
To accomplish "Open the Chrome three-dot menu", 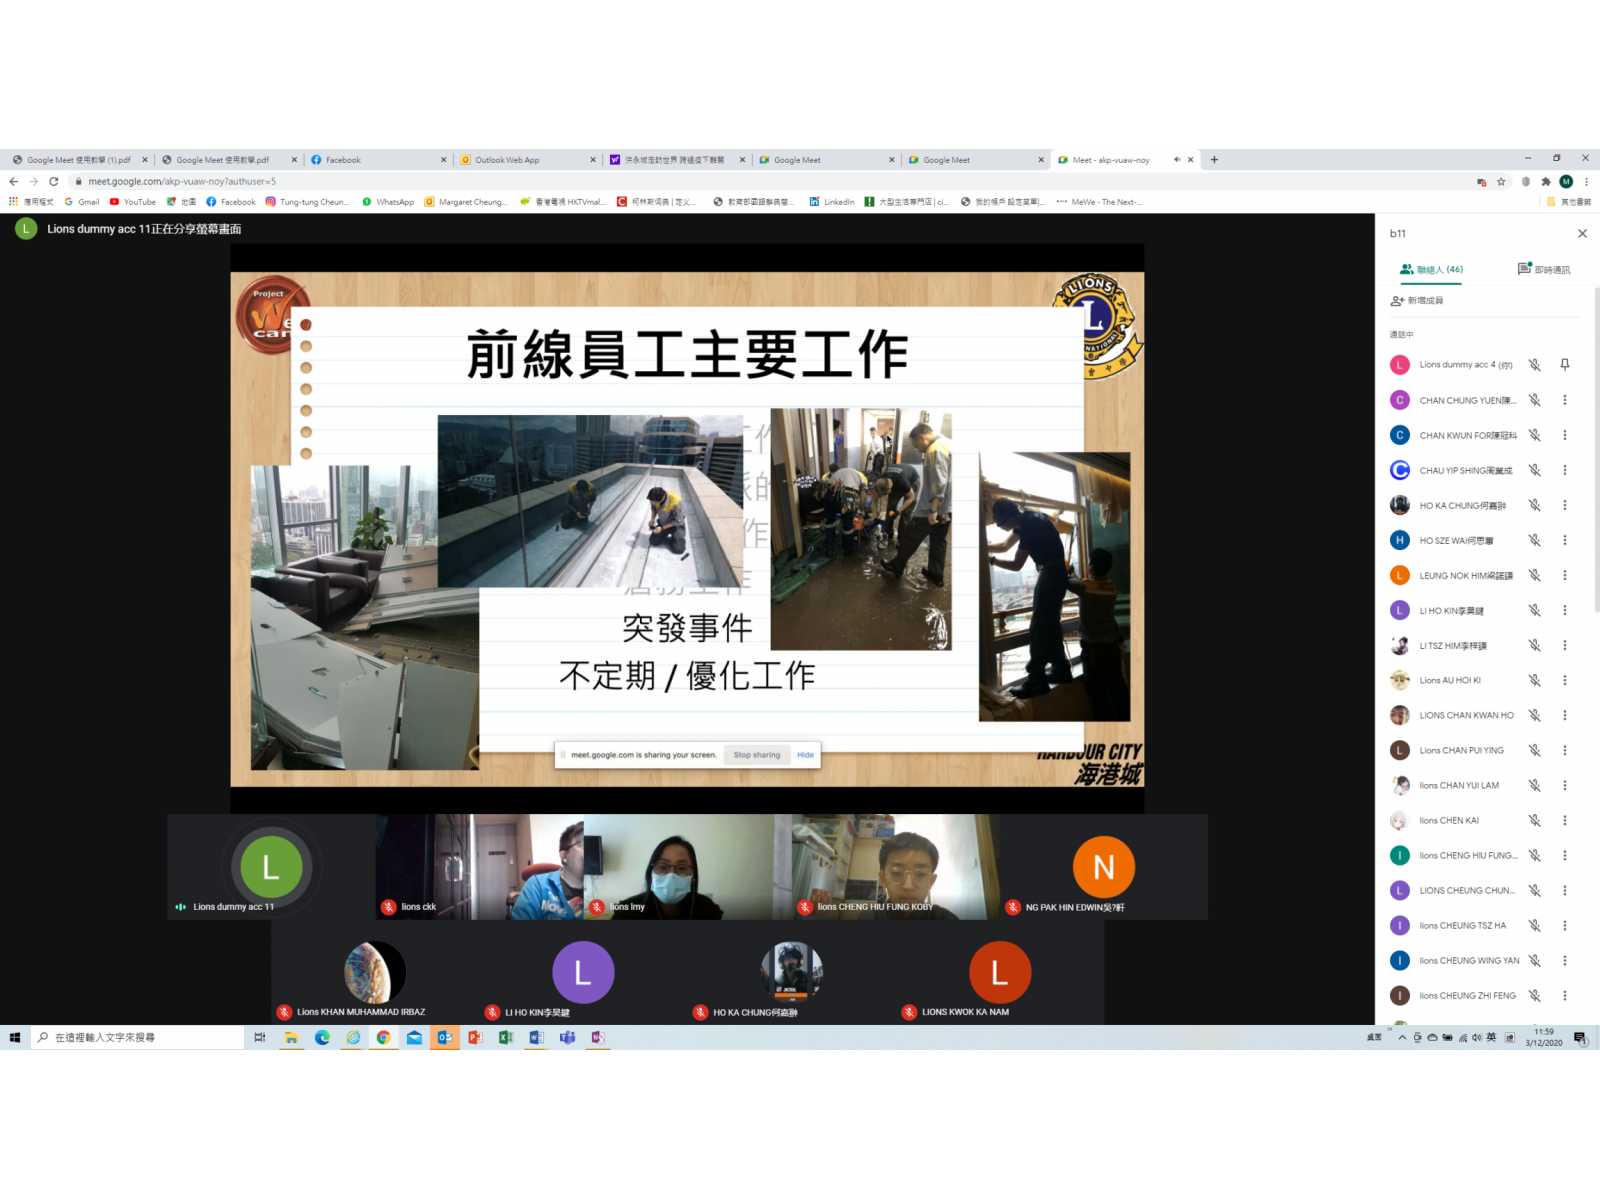I will click(1586, 182).
